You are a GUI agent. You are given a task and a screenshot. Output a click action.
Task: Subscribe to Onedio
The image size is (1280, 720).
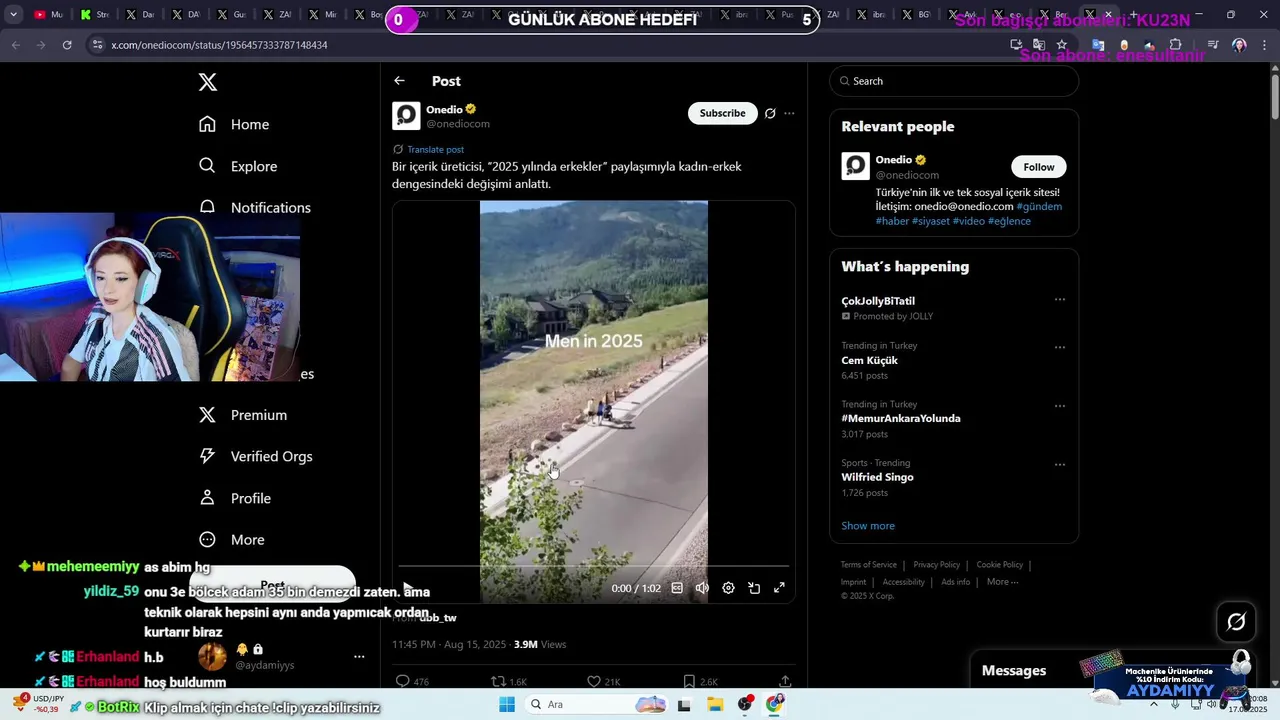[722, 113]
